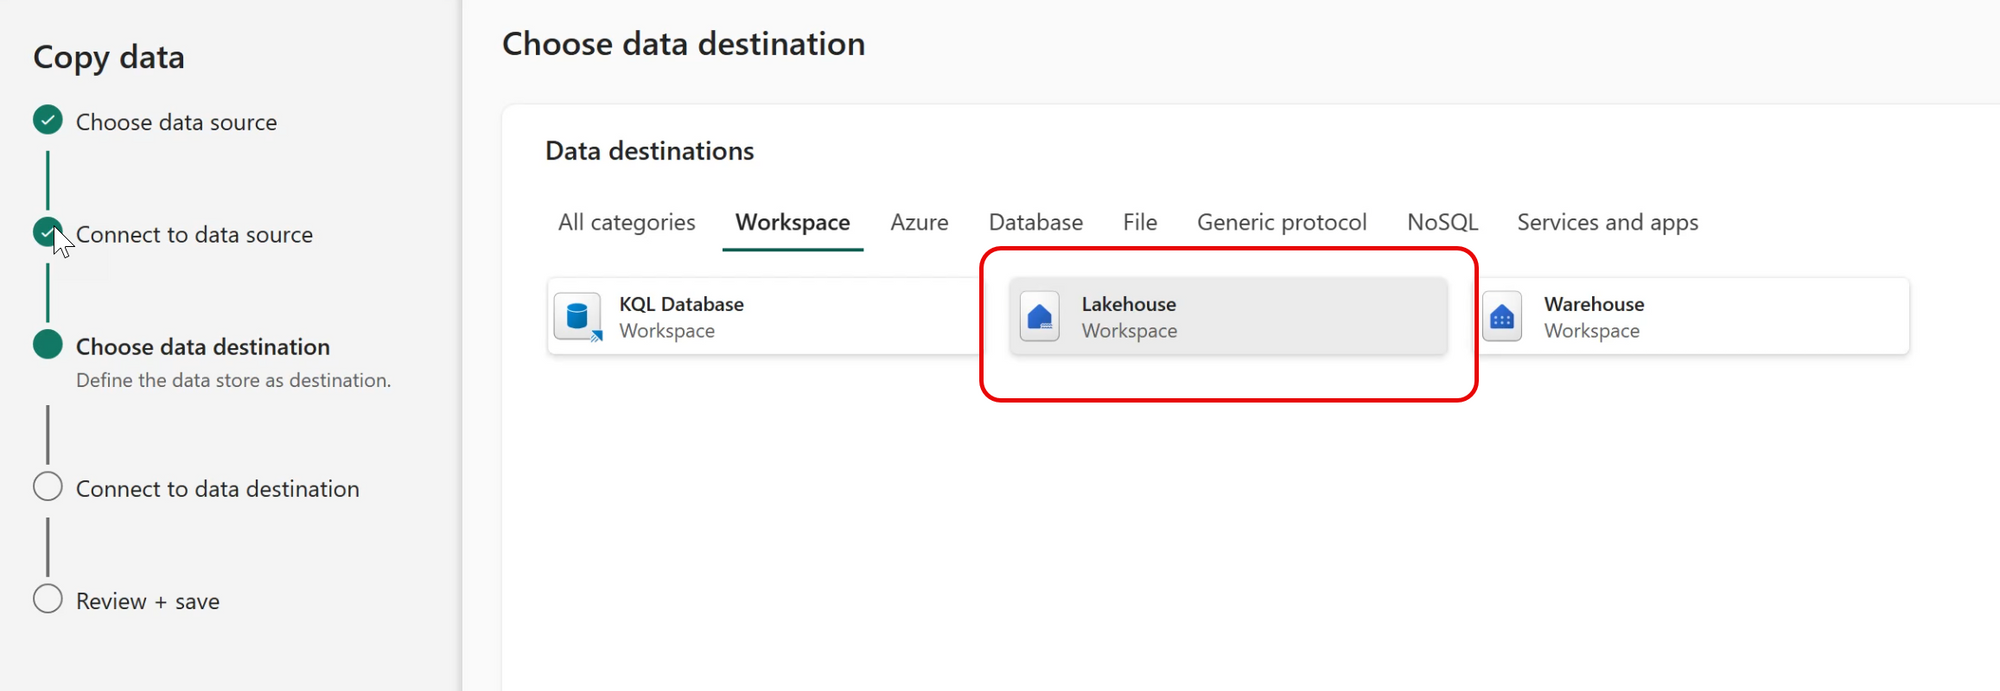Open the Azure tab
This screenshot has width=2000, height=691.
919,222
